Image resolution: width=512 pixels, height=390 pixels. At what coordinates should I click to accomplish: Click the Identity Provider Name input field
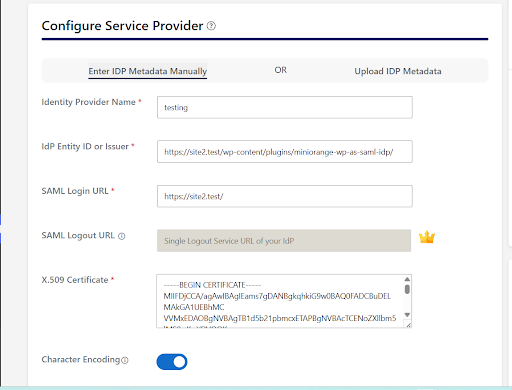tap(285, 107)
